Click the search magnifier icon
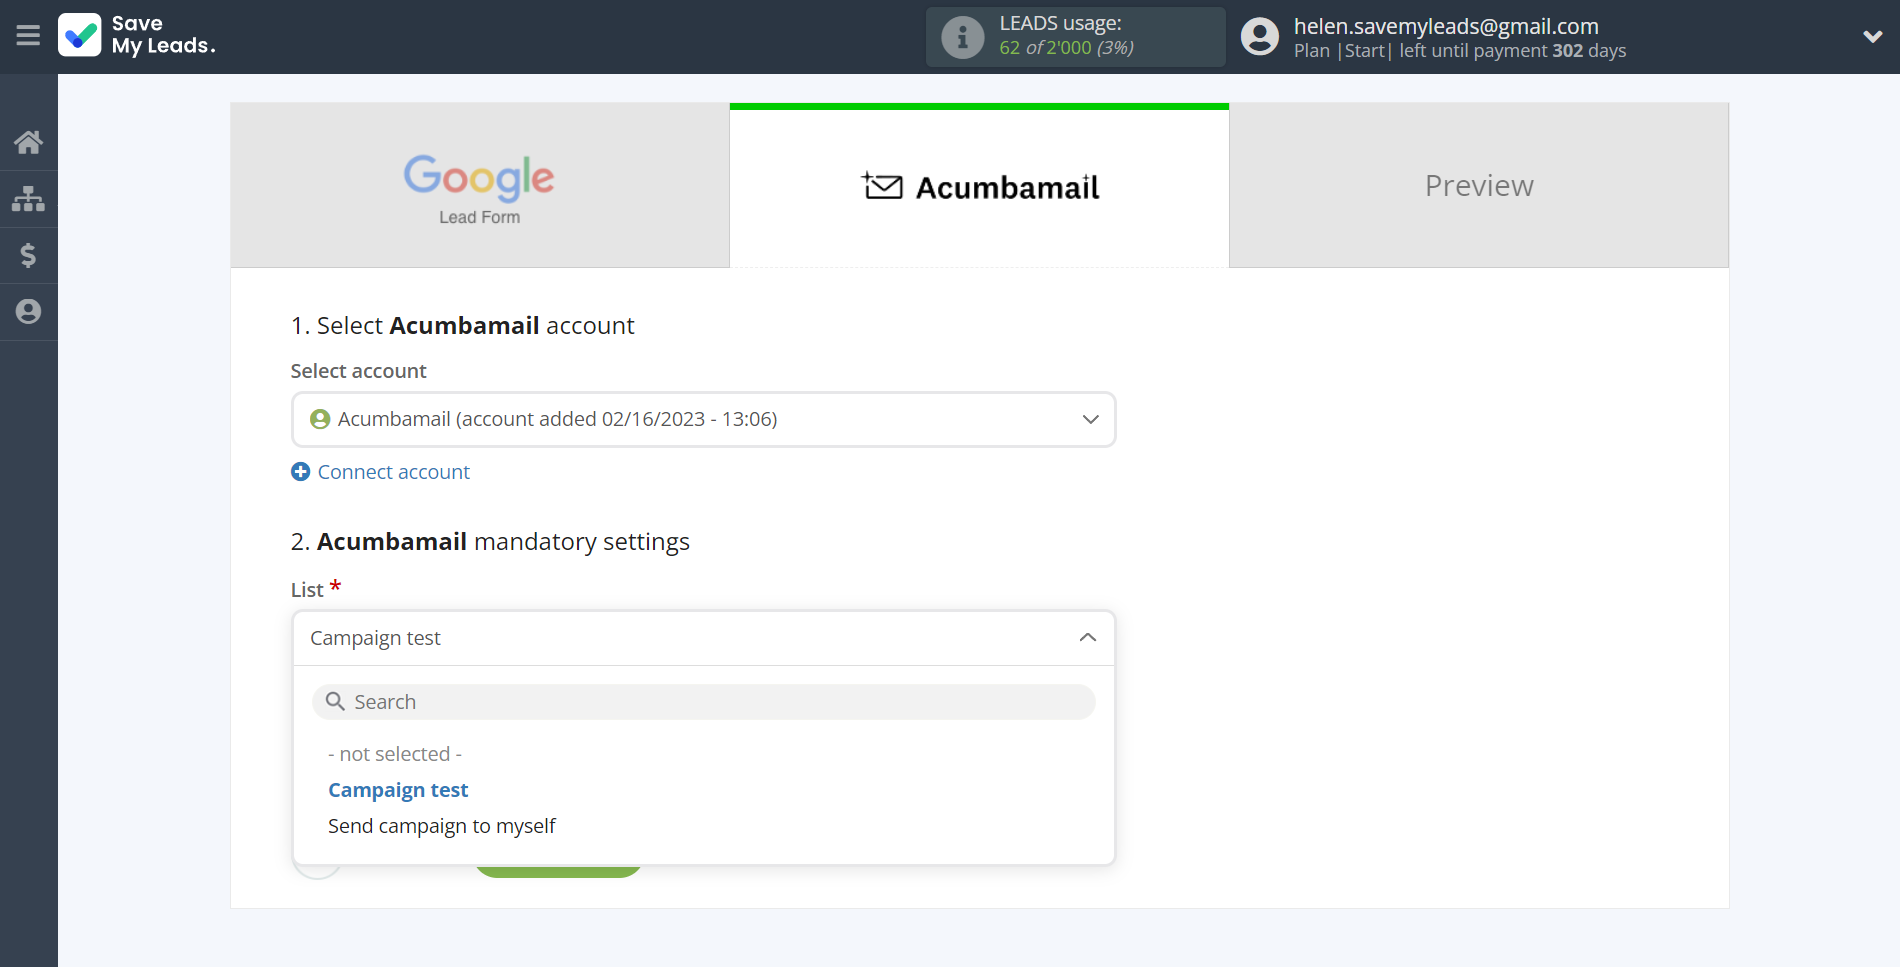Viewport: 1900px width, 967px height. coord(335,702)
